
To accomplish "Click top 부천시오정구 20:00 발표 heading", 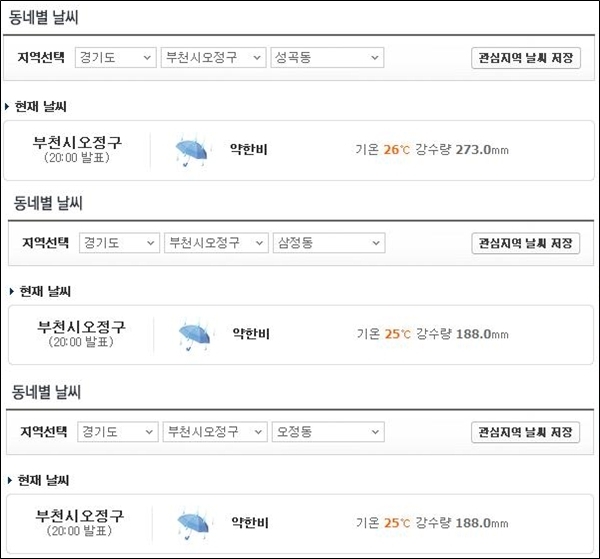I will point(77,149).
